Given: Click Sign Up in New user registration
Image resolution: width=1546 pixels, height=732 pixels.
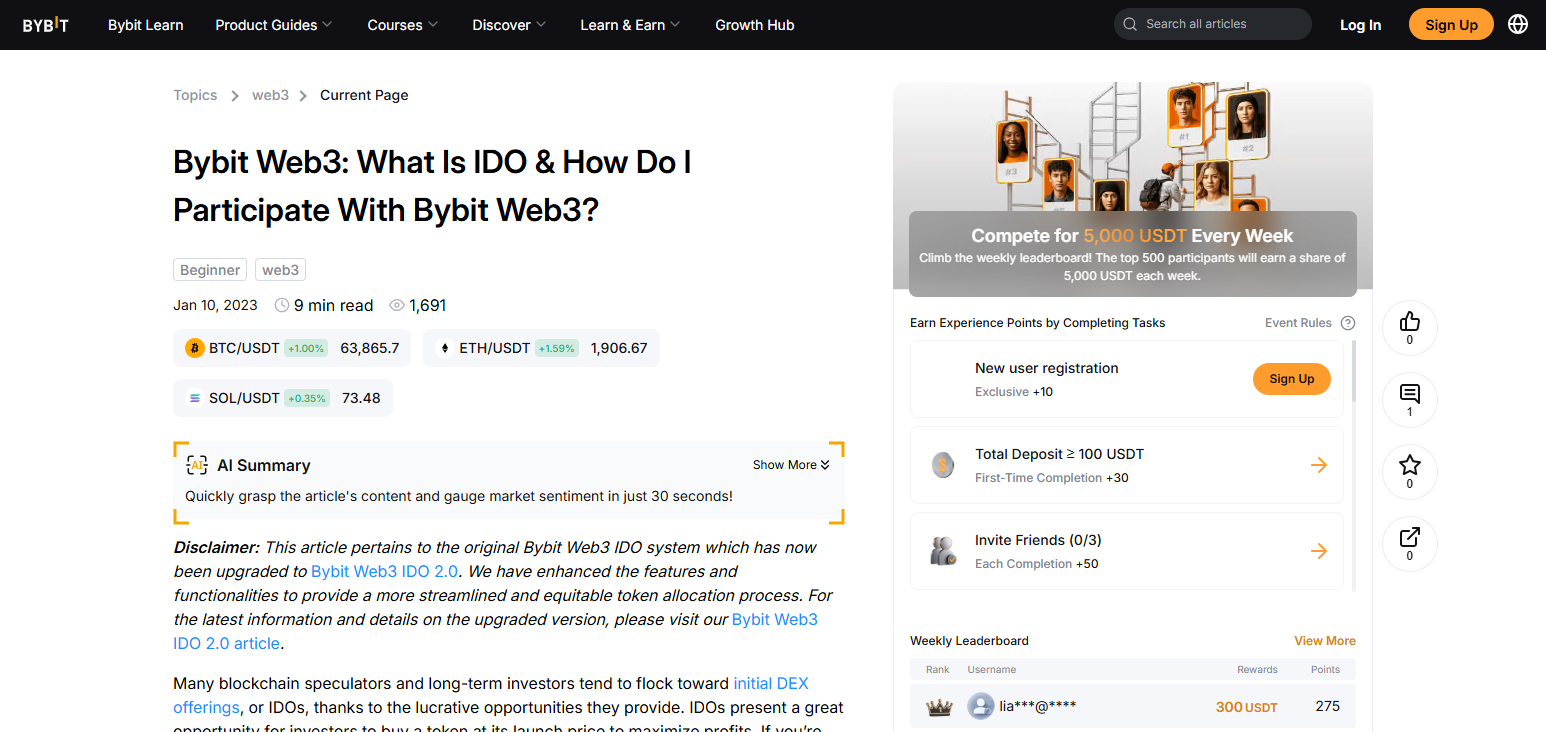Looking at the screenshot, I should (1292, 379).
